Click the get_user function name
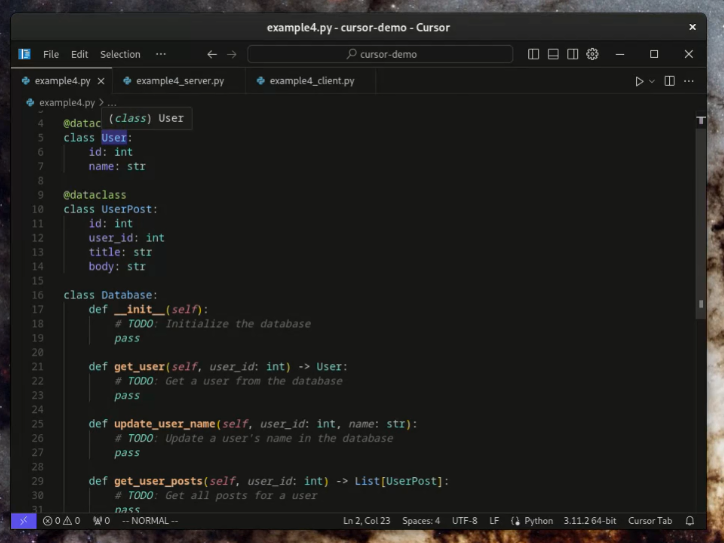The width and height of the screenshot is (724, 543). click(139, 367)
